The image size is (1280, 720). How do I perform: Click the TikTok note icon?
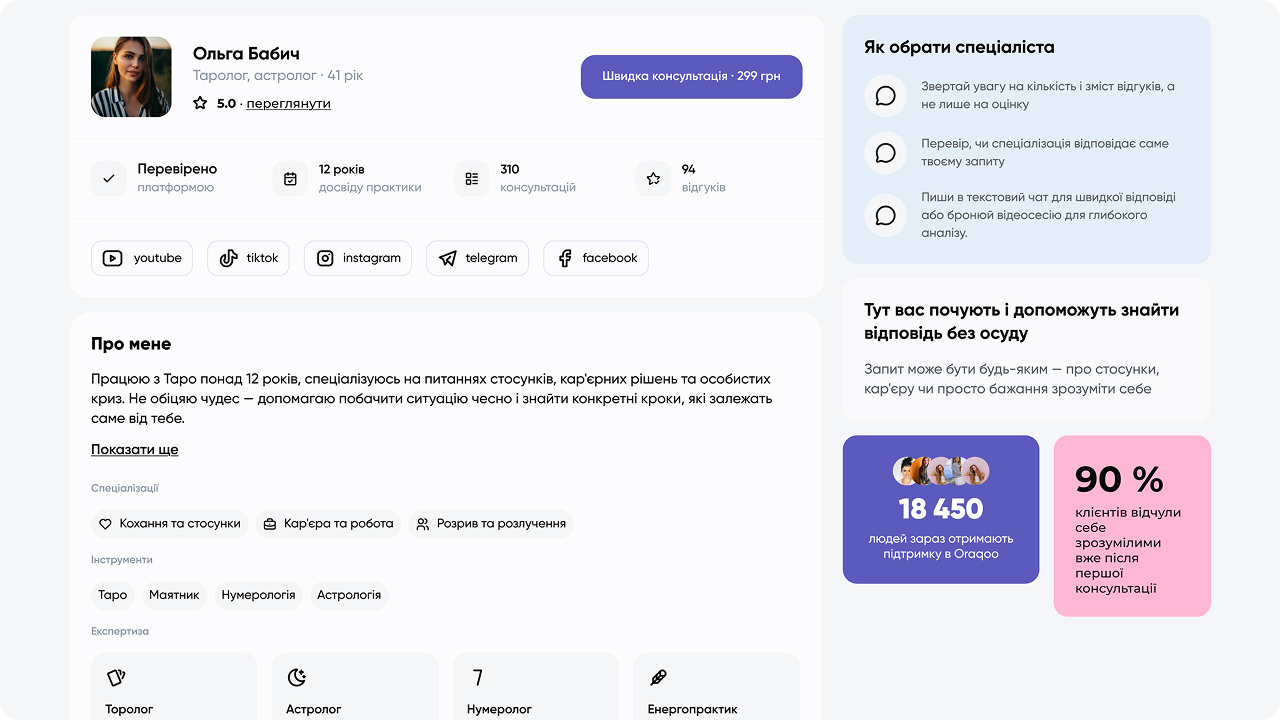click(228, 258)
